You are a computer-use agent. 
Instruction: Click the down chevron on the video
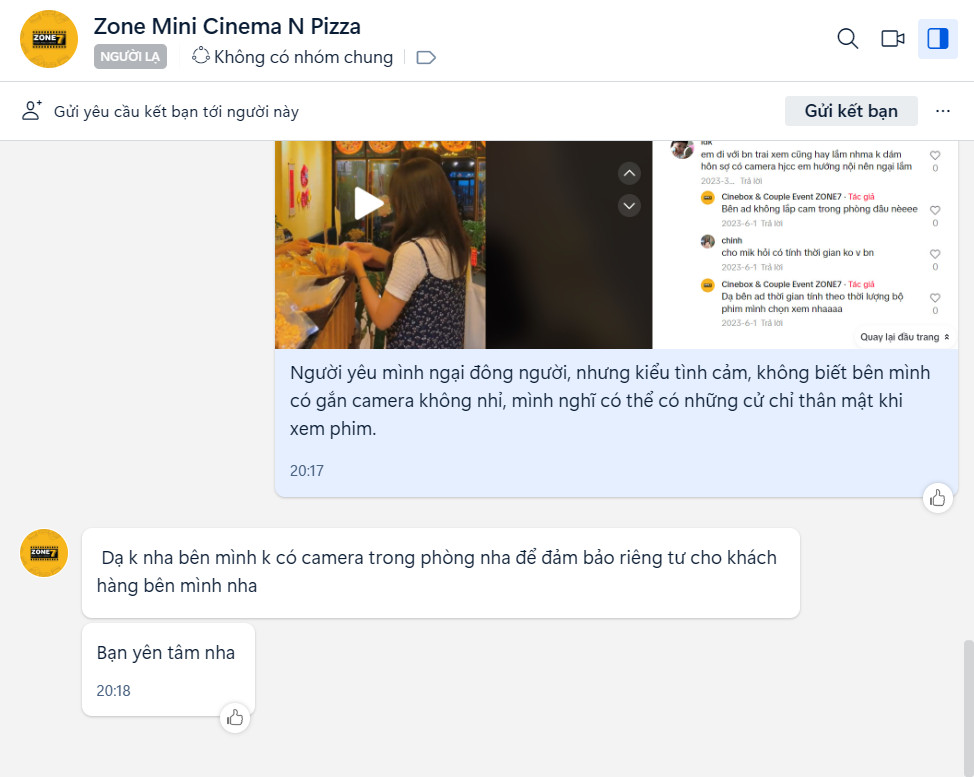[x=629, y=206]
